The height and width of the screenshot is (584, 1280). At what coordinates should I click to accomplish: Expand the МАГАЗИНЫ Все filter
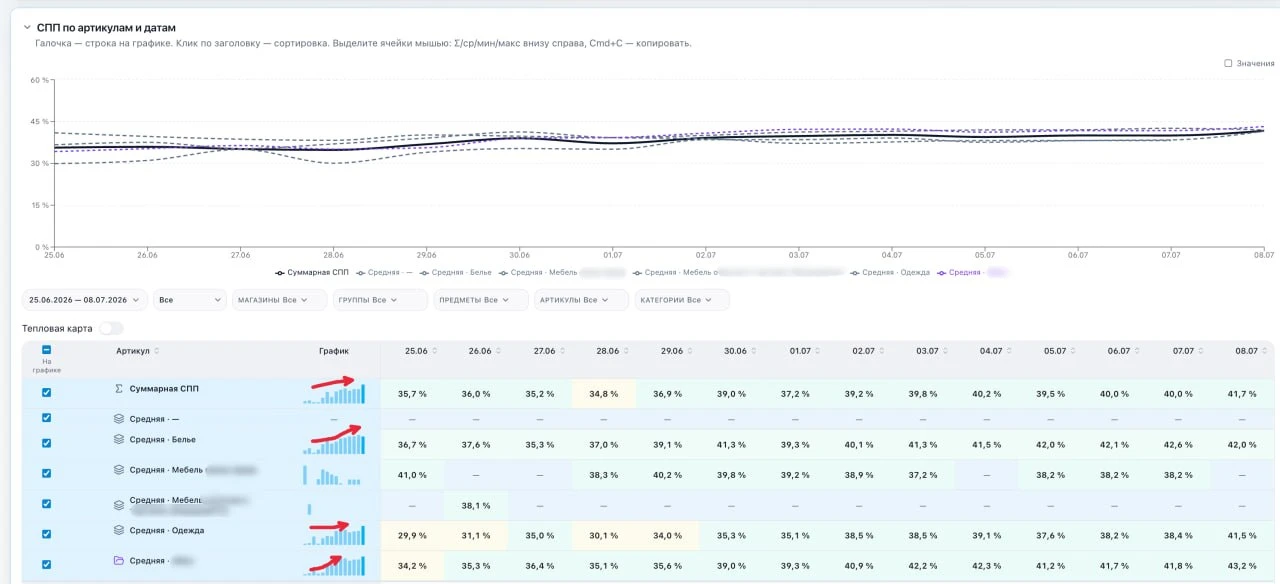[x=279, y=299]
